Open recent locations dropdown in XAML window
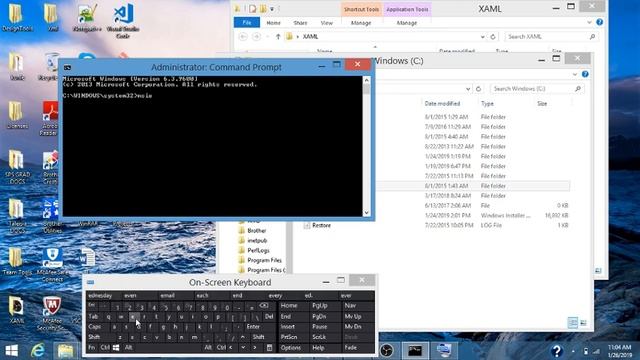 pos(267,37)
